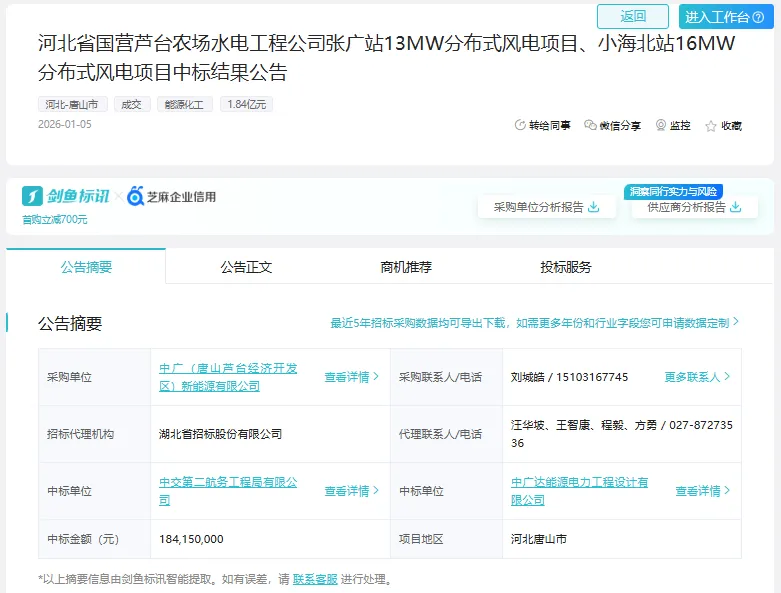Expand 查看详情 for 中交第二航务工程局
The width and height of the screenshot is (781, 593).
pos(352,491)
